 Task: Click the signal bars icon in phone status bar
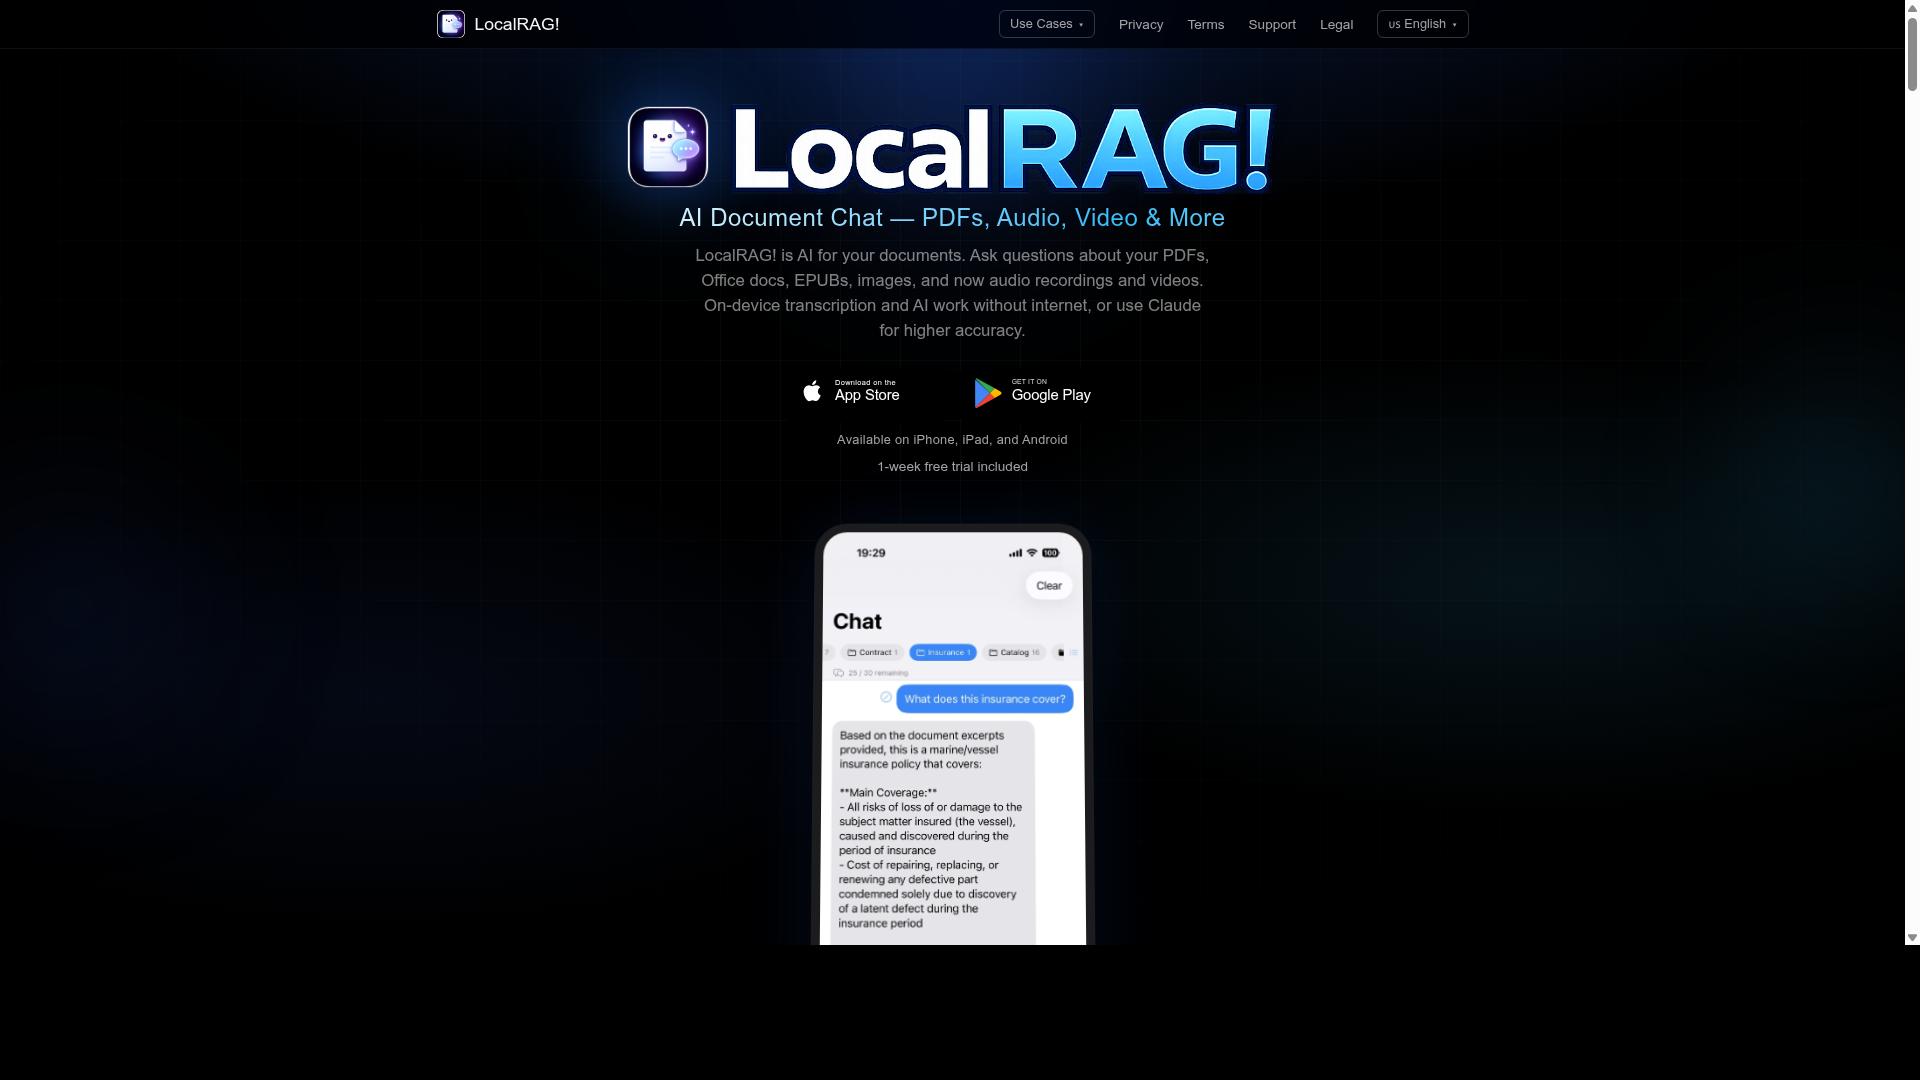pyautogui.click(x=1016, y=553)
